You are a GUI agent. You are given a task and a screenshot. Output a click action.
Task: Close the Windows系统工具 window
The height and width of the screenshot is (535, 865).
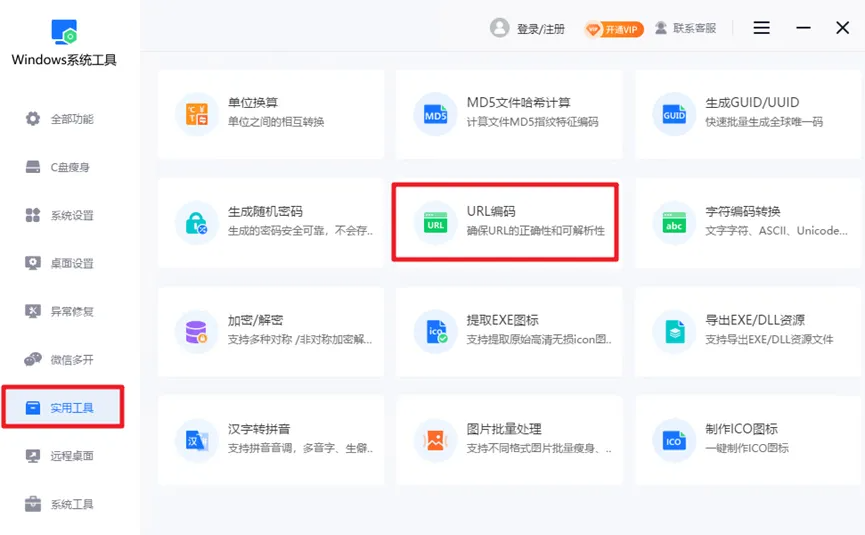842,28
